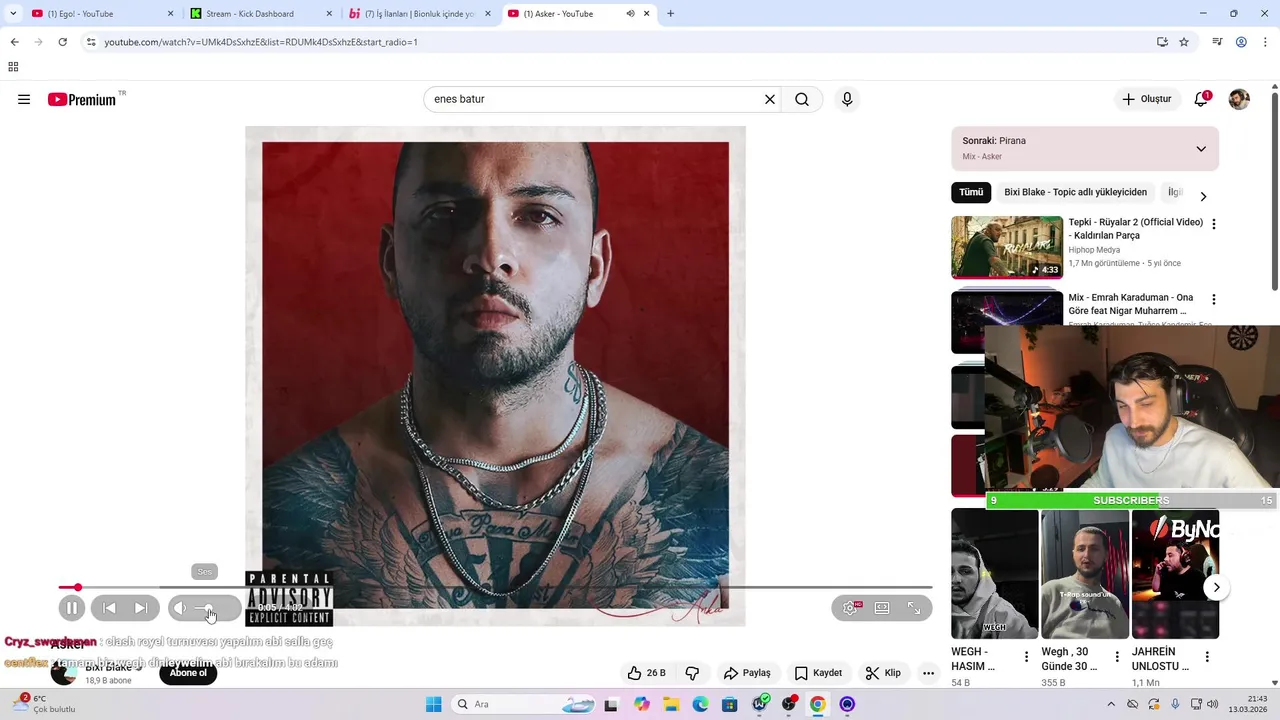Open the tab search dropdown arrow
Image resolution: width=1280 pixels, height=720 pixels.
13,14
